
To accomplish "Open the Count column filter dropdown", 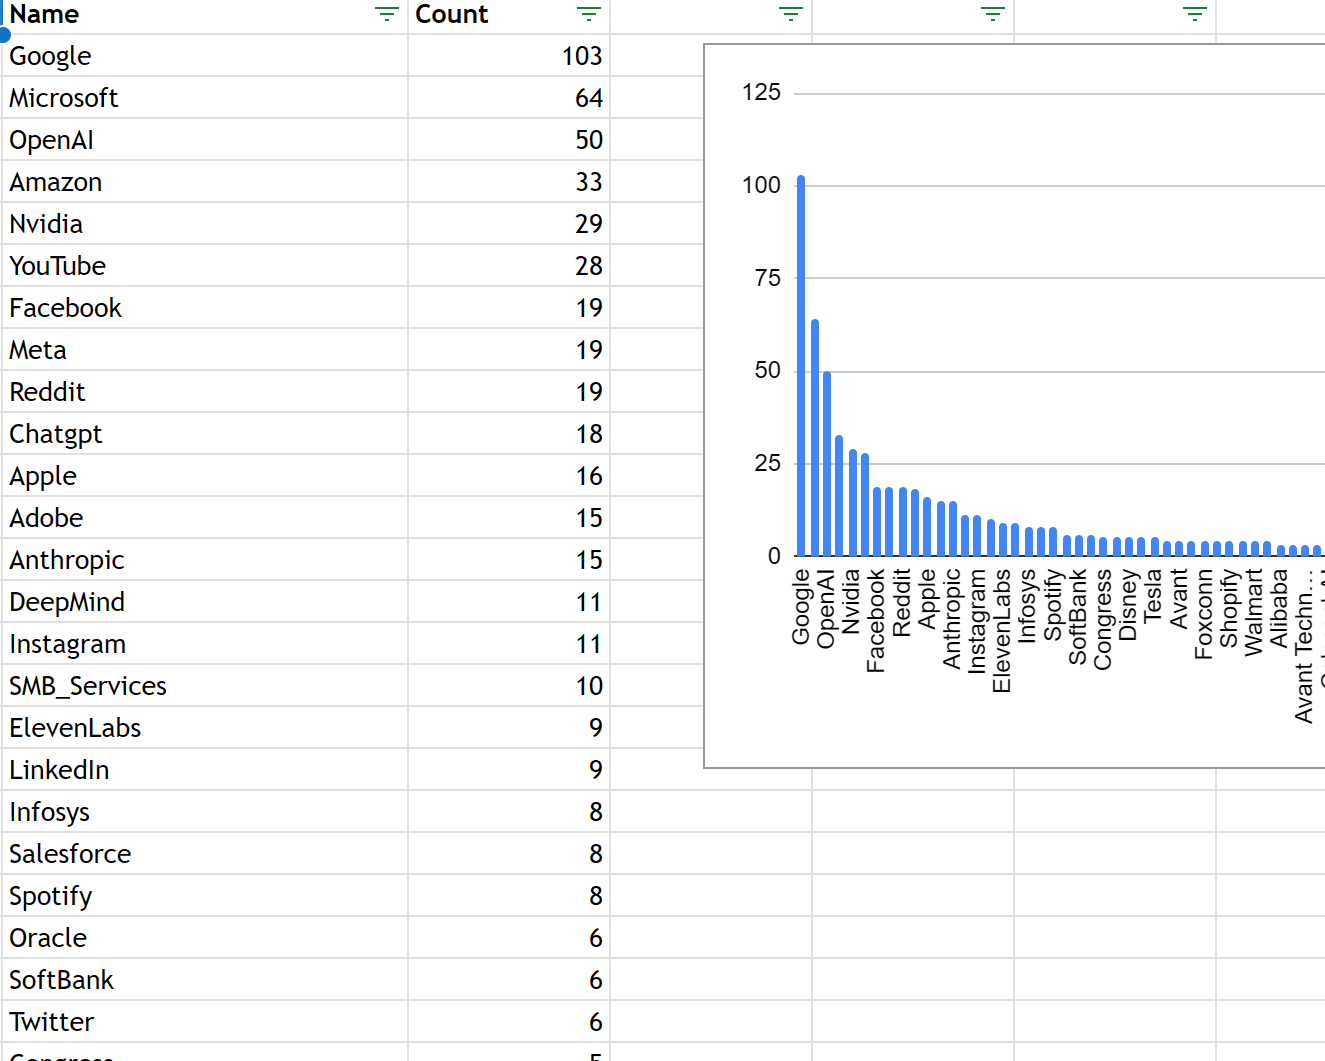I will tap(589, 14).
